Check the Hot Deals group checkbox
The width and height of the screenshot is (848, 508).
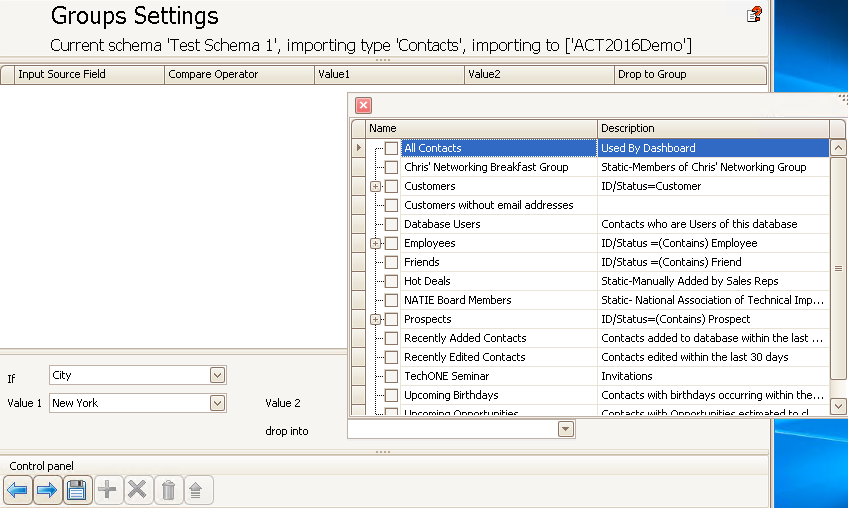tap(392, 281)
